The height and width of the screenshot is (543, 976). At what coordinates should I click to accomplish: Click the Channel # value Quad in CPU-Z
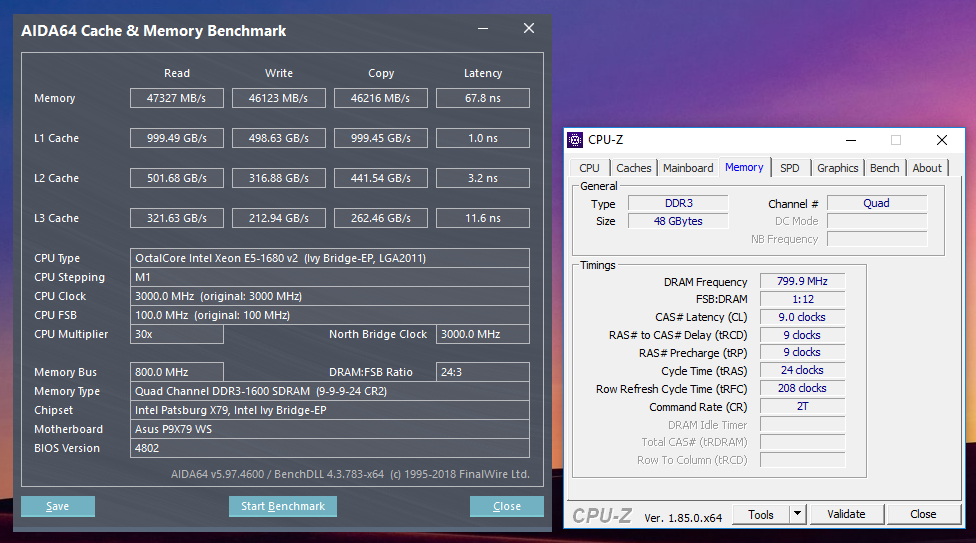click(876, 203)
